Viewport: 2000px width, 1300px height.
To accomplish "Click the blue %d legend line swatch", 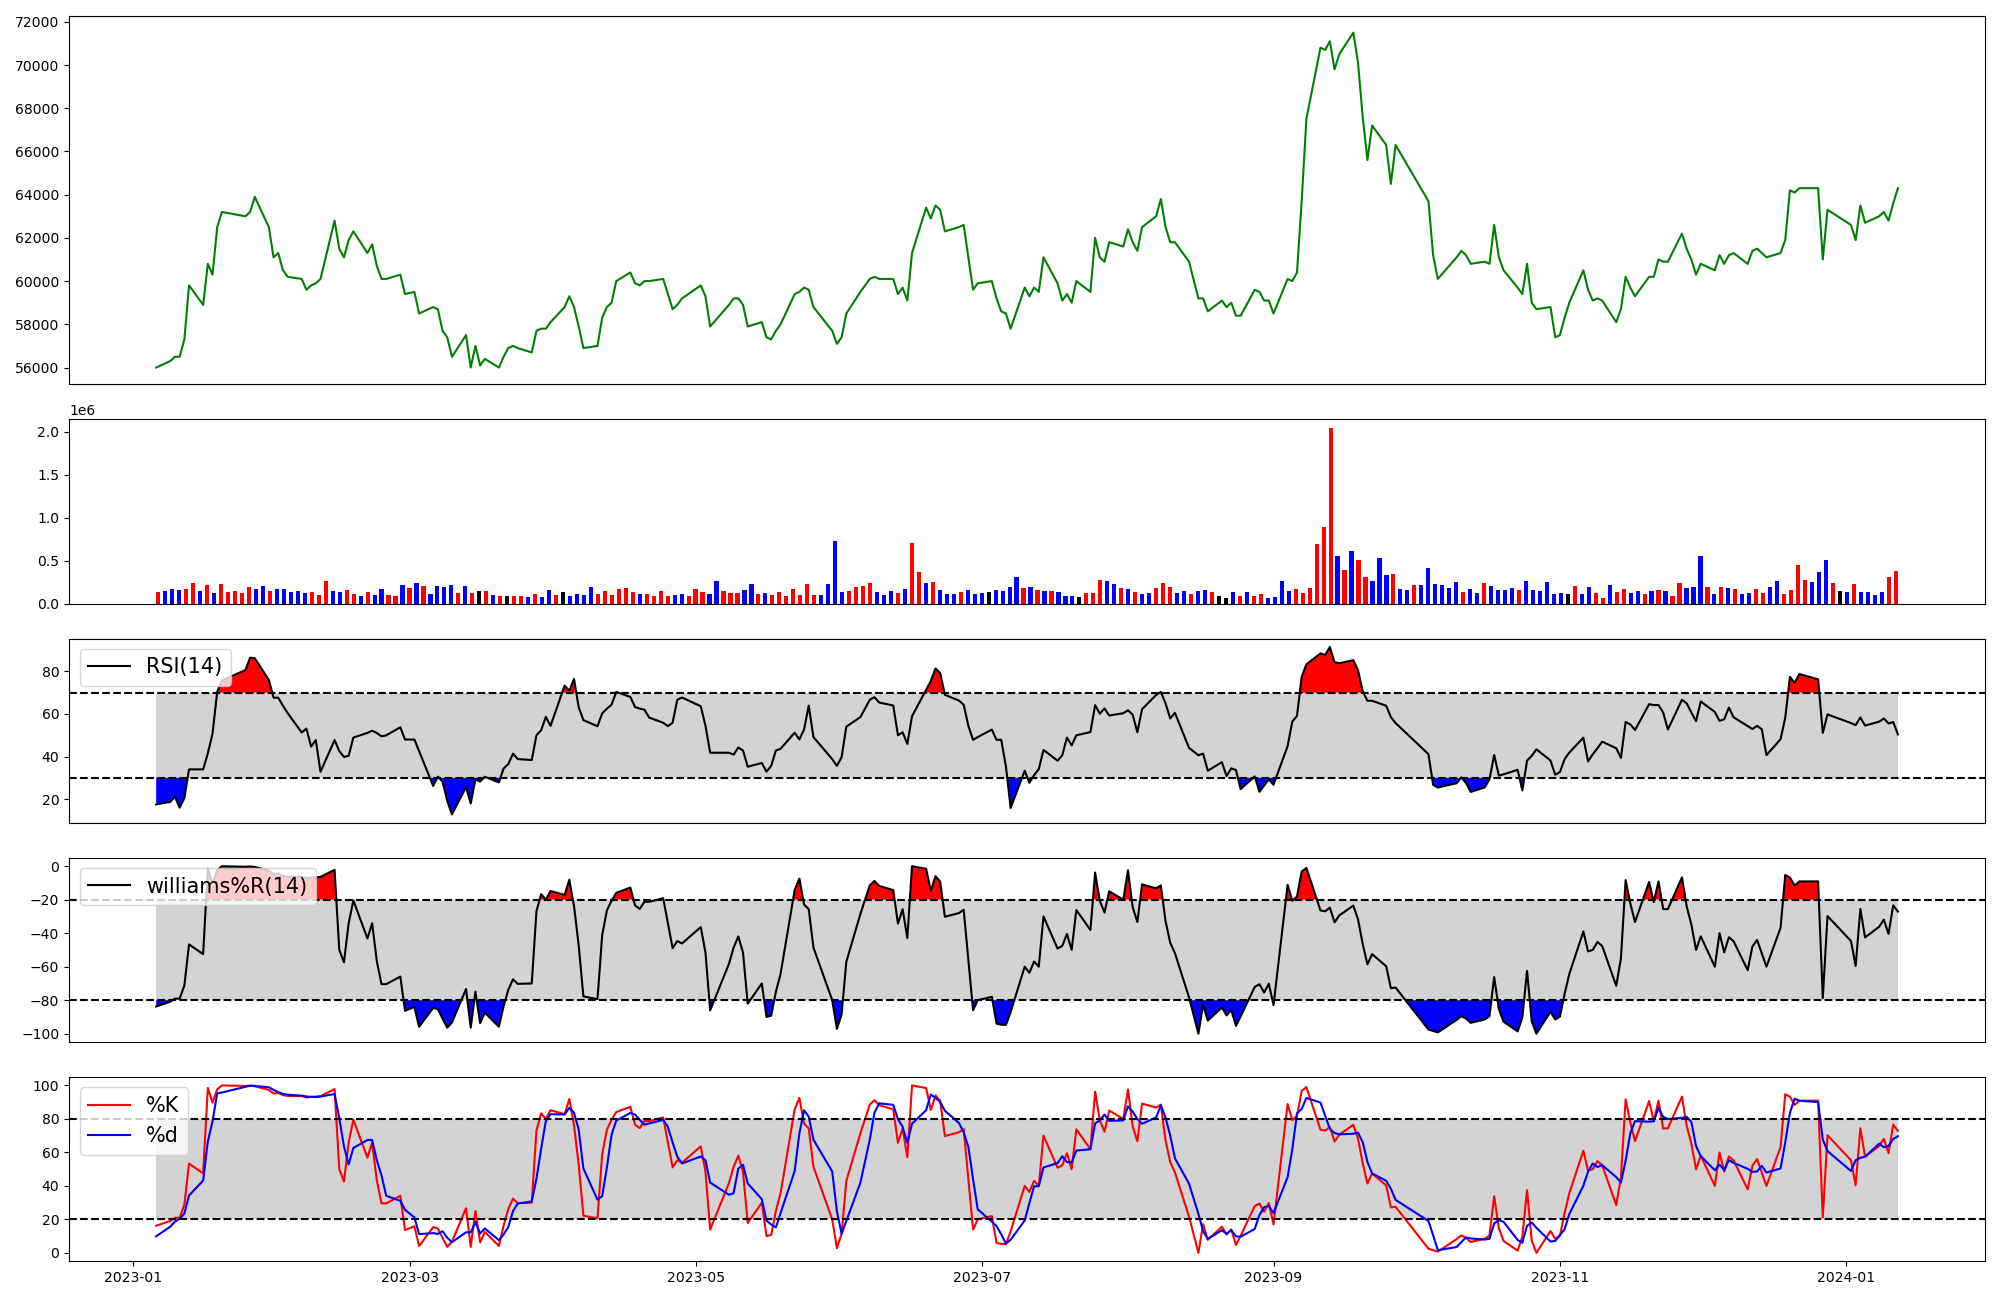I will coord(109,1135).
